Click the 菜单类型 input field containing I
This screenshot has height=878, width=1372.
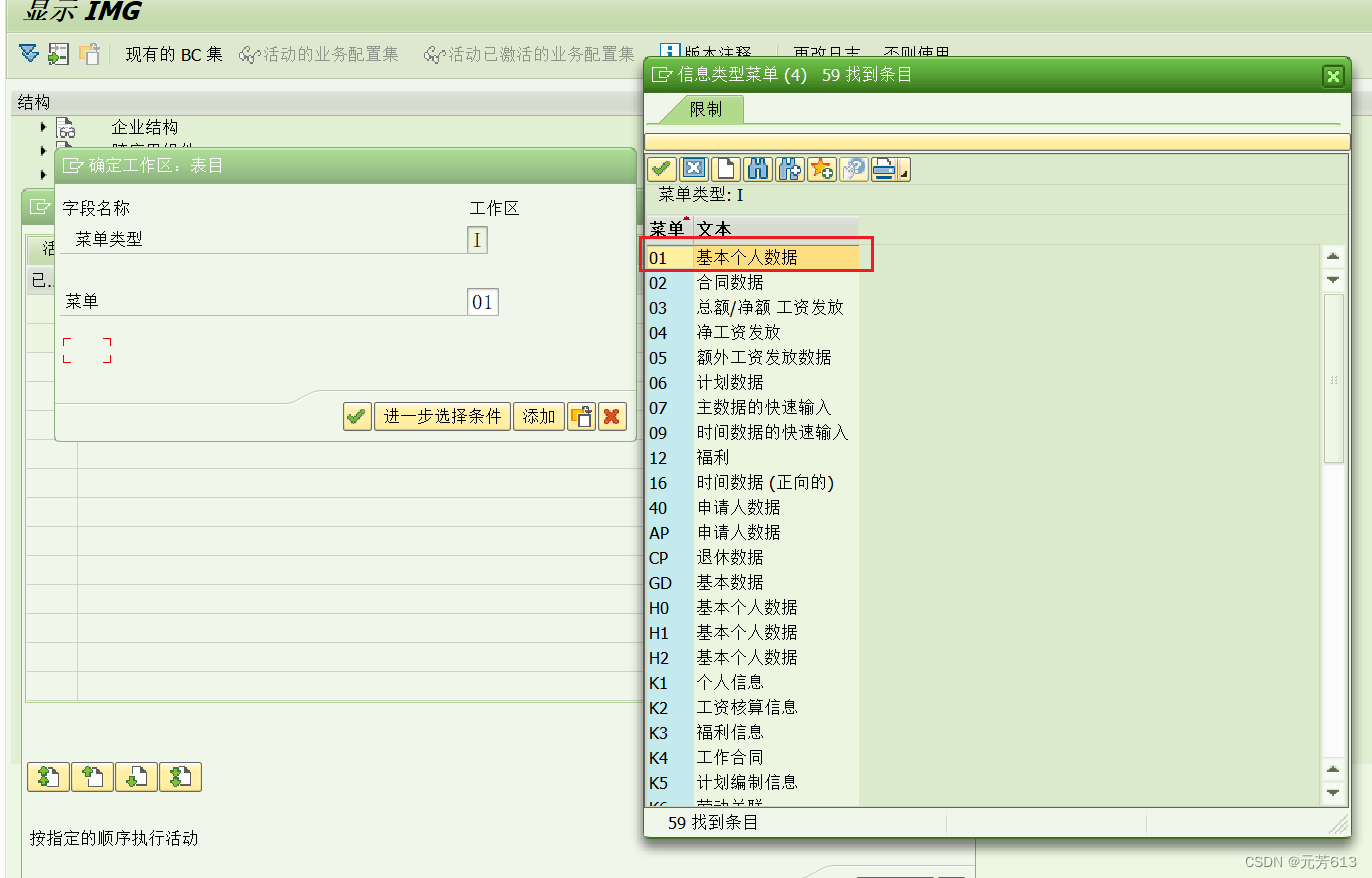478,240
